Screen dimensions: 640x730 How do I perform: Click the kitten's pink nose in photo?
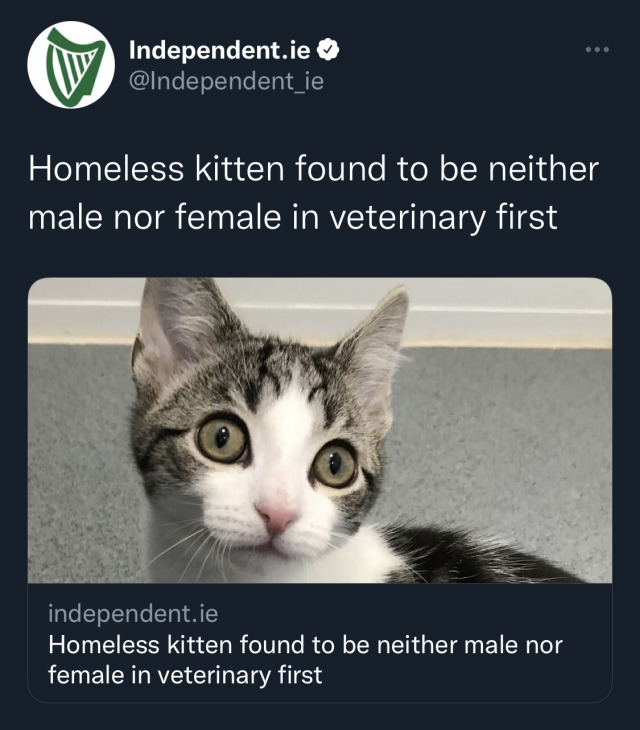pos(276,517)
